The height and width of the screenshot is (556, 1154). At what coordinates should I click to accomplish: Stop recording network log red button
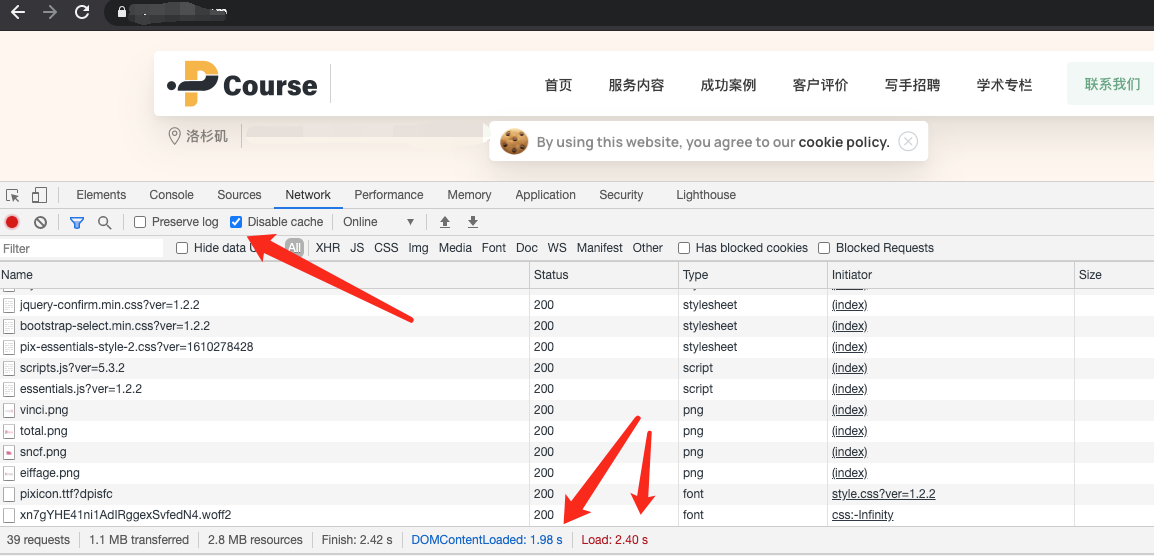tap(13, 222)
